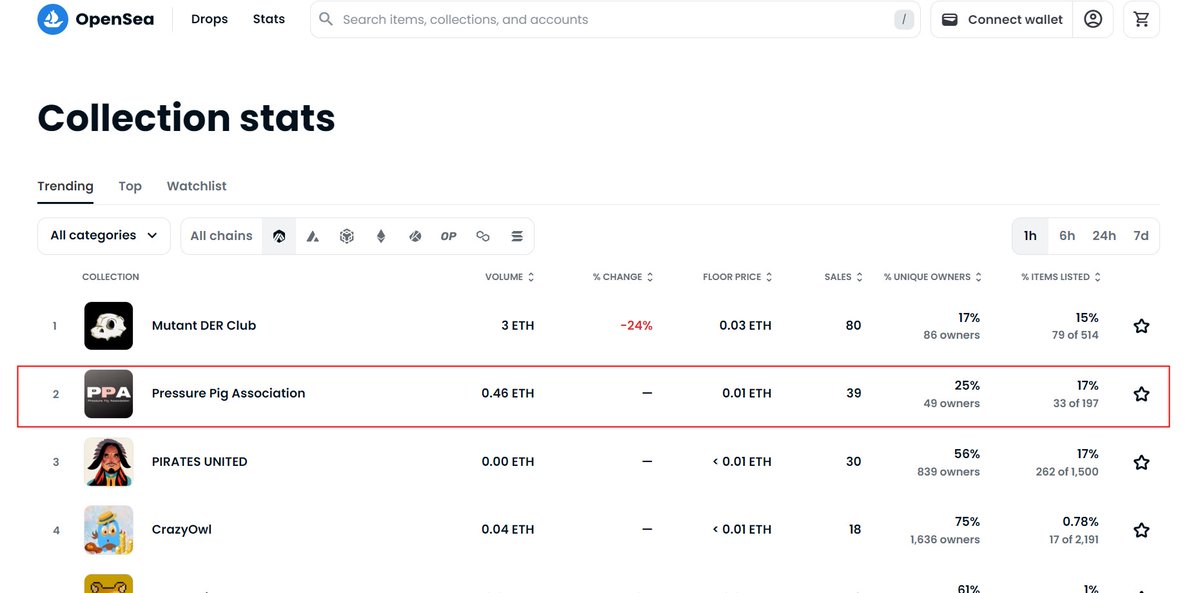This screenshot has height=593, width=1200.
Task: Click the Collection stats heading
Action: coord(186,118)
